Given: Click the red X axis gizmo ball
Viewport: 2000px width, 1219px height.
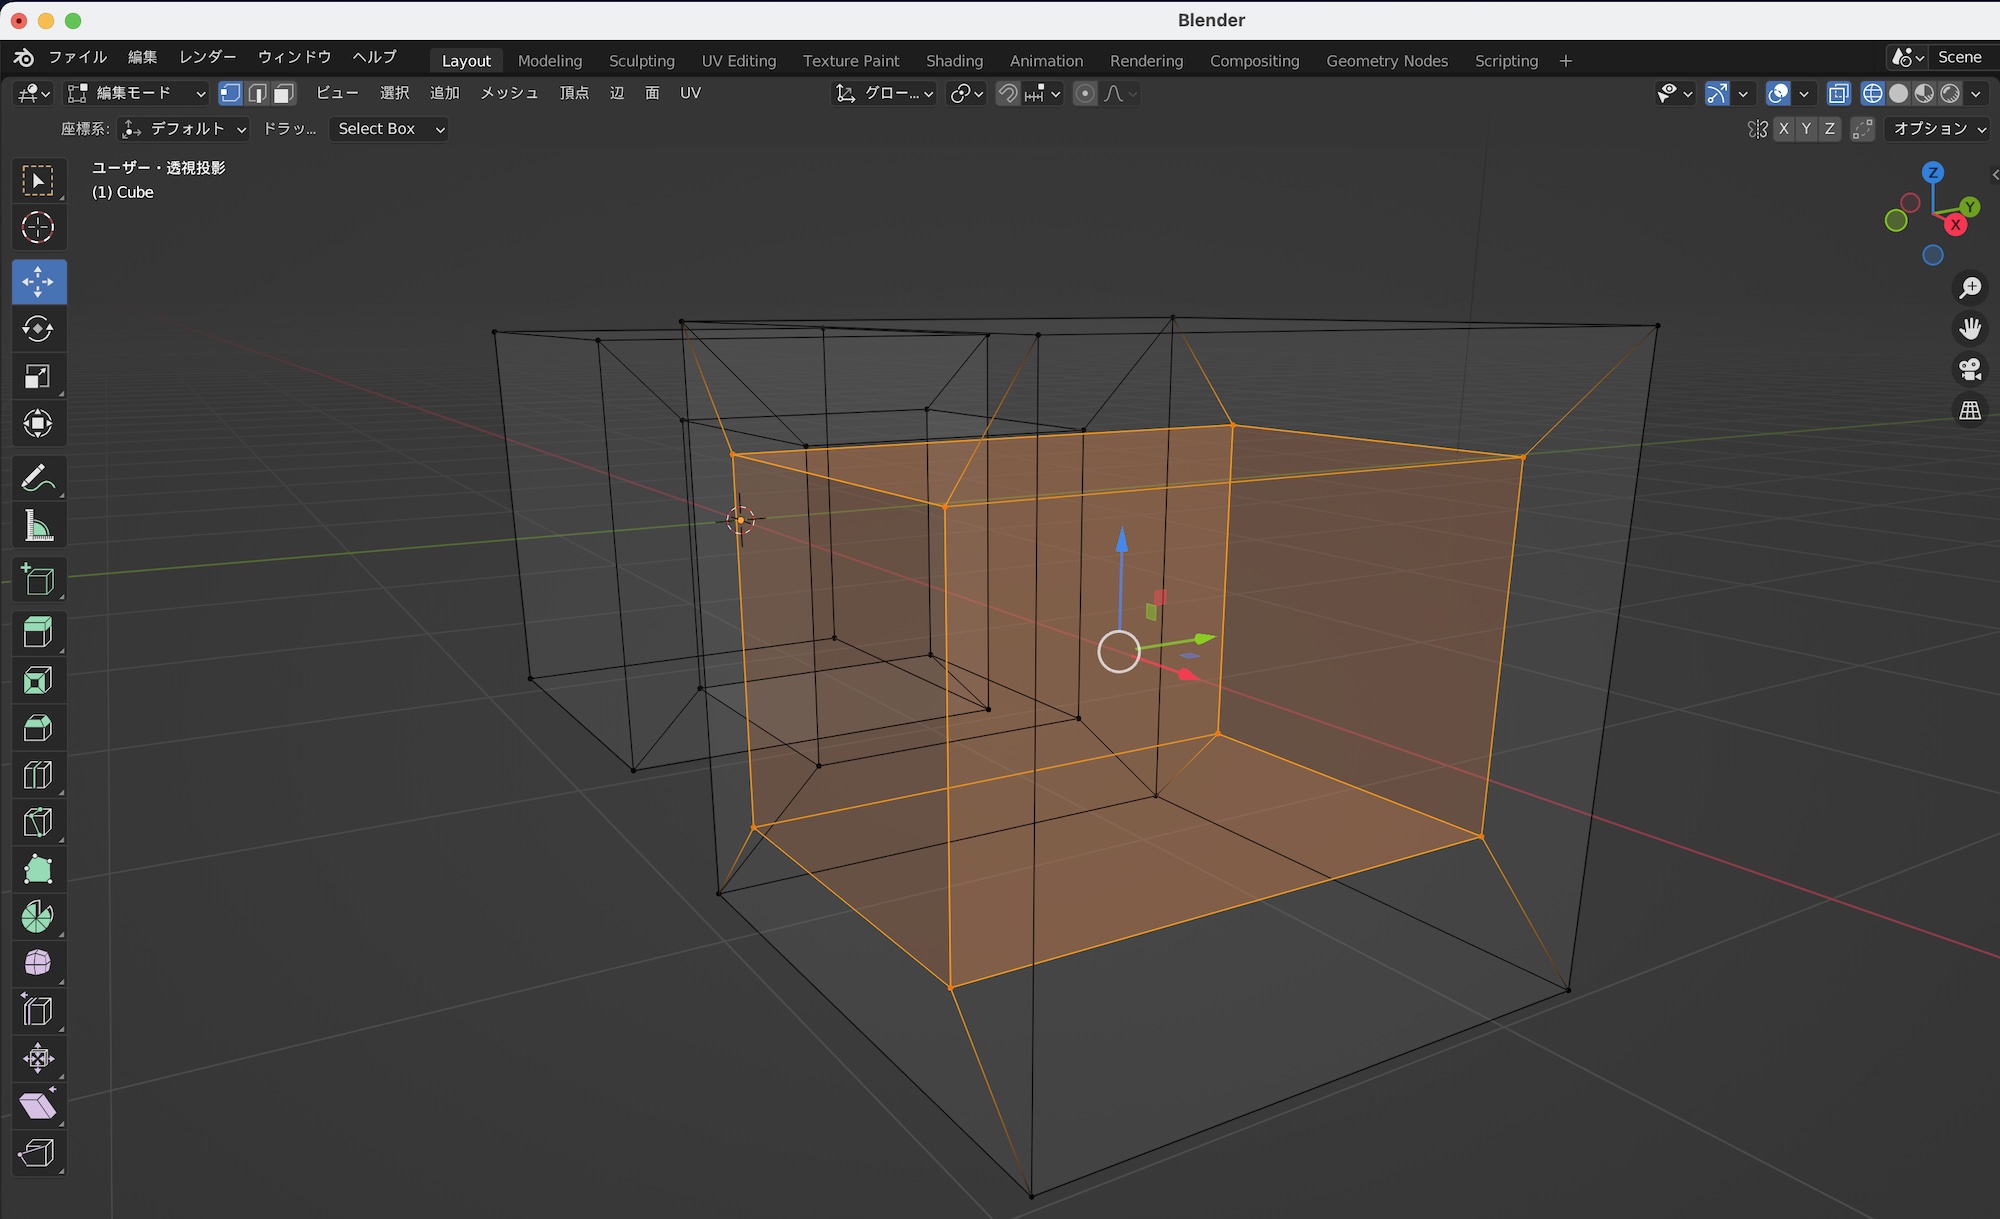Looking at the screenshot, I should point(1955,225).
